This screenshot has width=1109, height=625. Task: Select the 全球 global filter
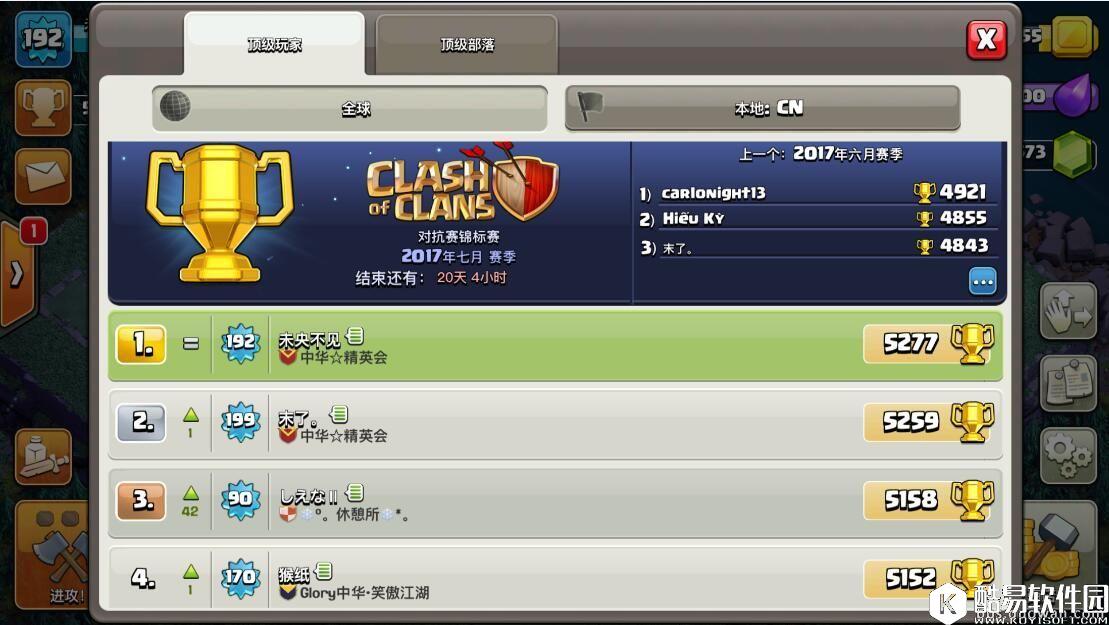pyautogui.click(x=349, y=108)
